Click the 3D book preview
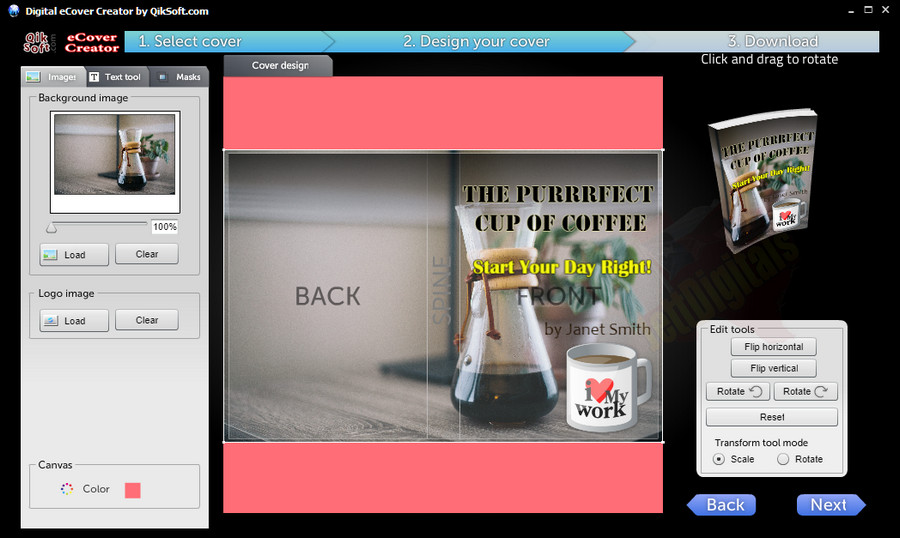The height and width of the screenshot is (538, 900). tap(762, 181)
